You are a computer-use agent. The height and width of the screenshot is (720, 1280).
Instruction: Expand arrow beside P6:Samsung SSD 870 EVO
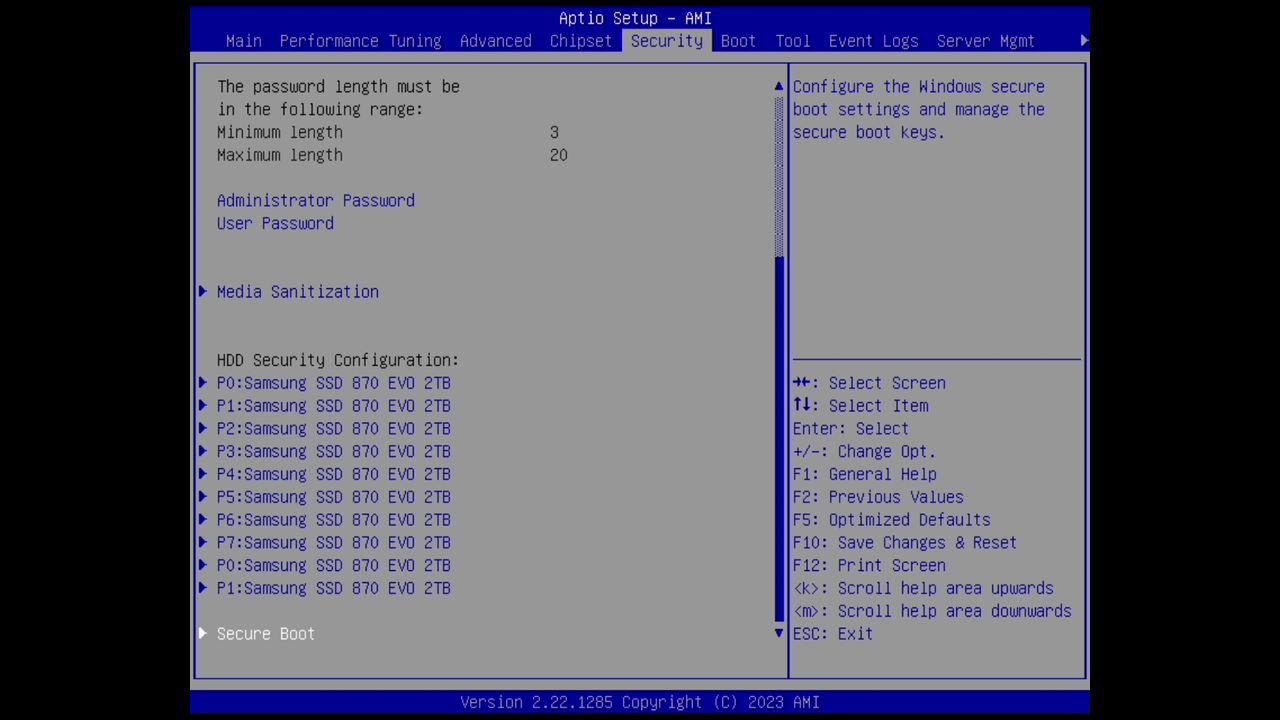(x=203, y=520)
